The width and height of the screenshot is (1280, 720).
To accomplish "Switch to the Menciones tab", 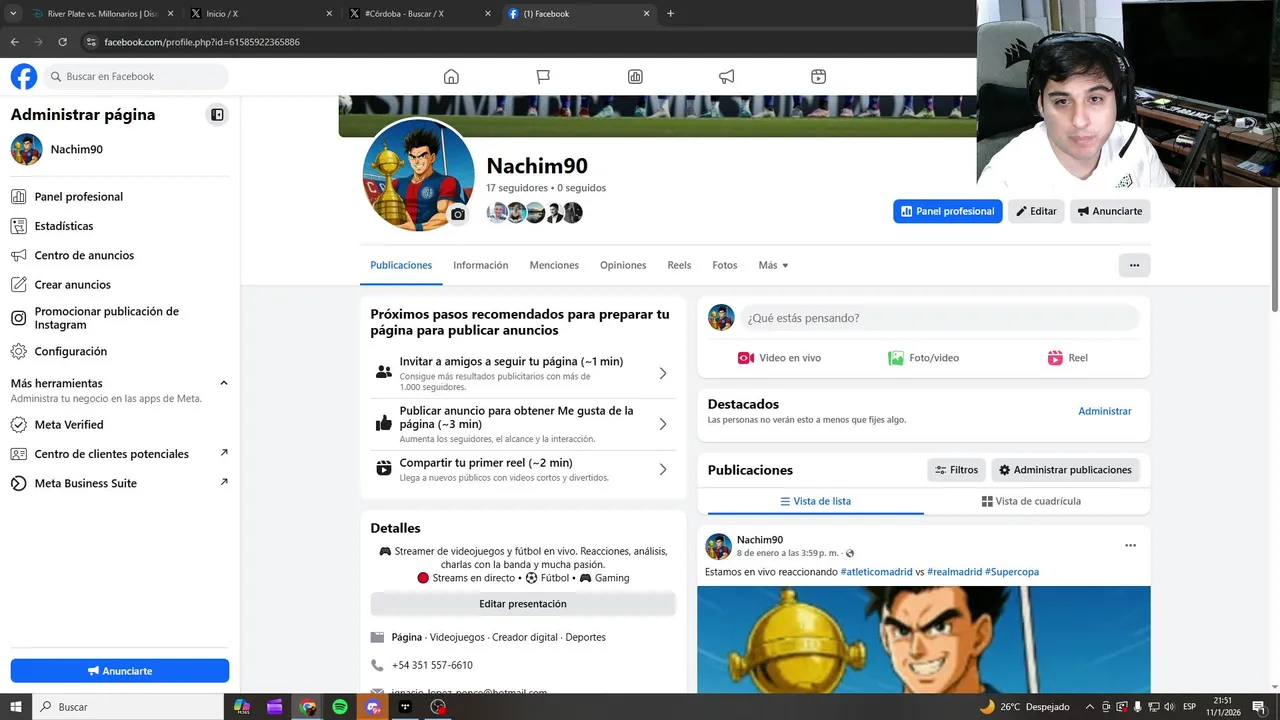I will click(554, 265).
